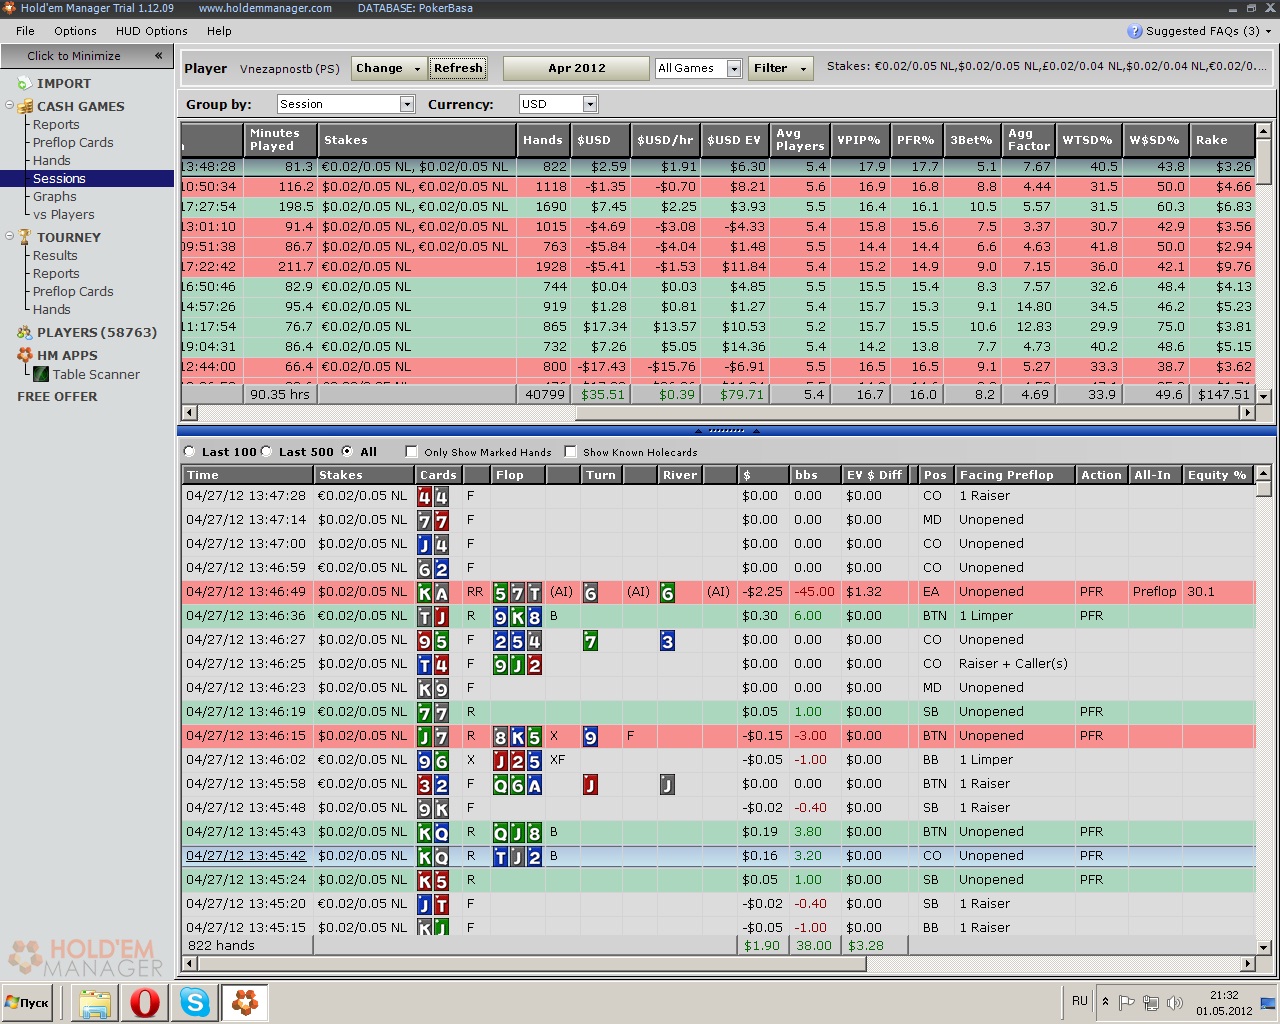Sort hands by the Equity % column header
This screenshot has height=1024, width=1280.
1217,475
